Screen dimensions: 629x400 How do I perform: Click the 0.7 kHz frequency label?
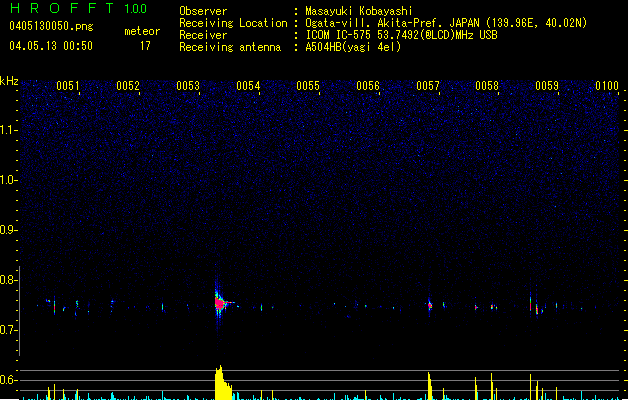point(7,330)
